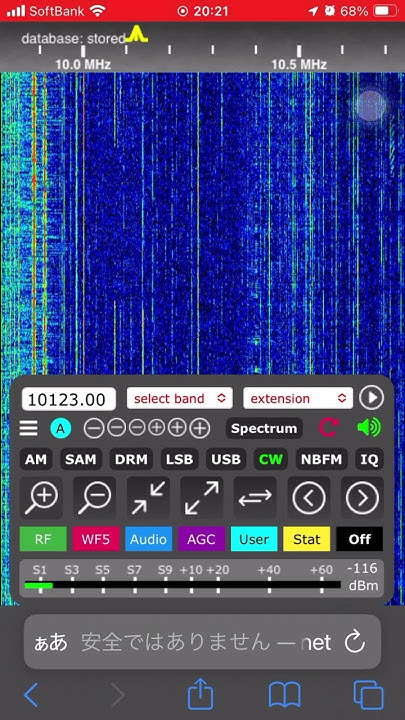
Task: Click the database: stored label
Action: (x=73, y=38)
